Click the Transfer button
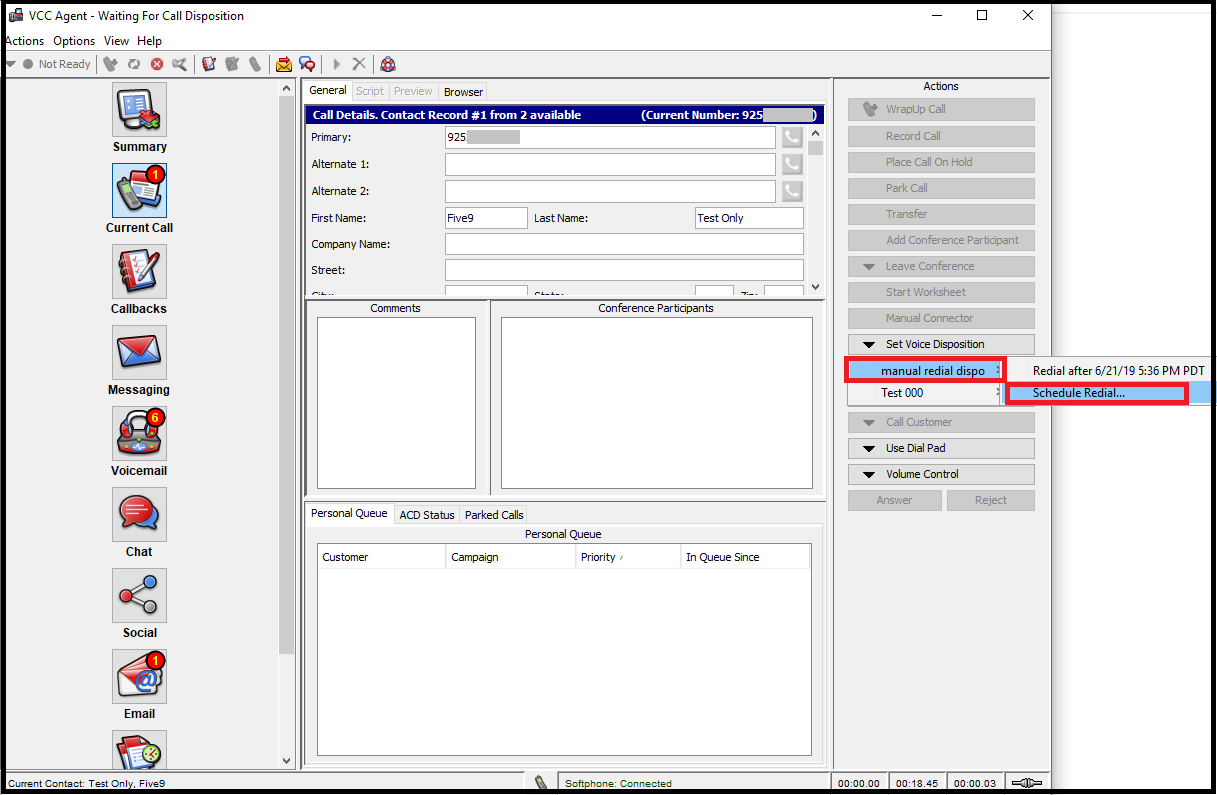The image size is (1217, 795). point(941,214)
